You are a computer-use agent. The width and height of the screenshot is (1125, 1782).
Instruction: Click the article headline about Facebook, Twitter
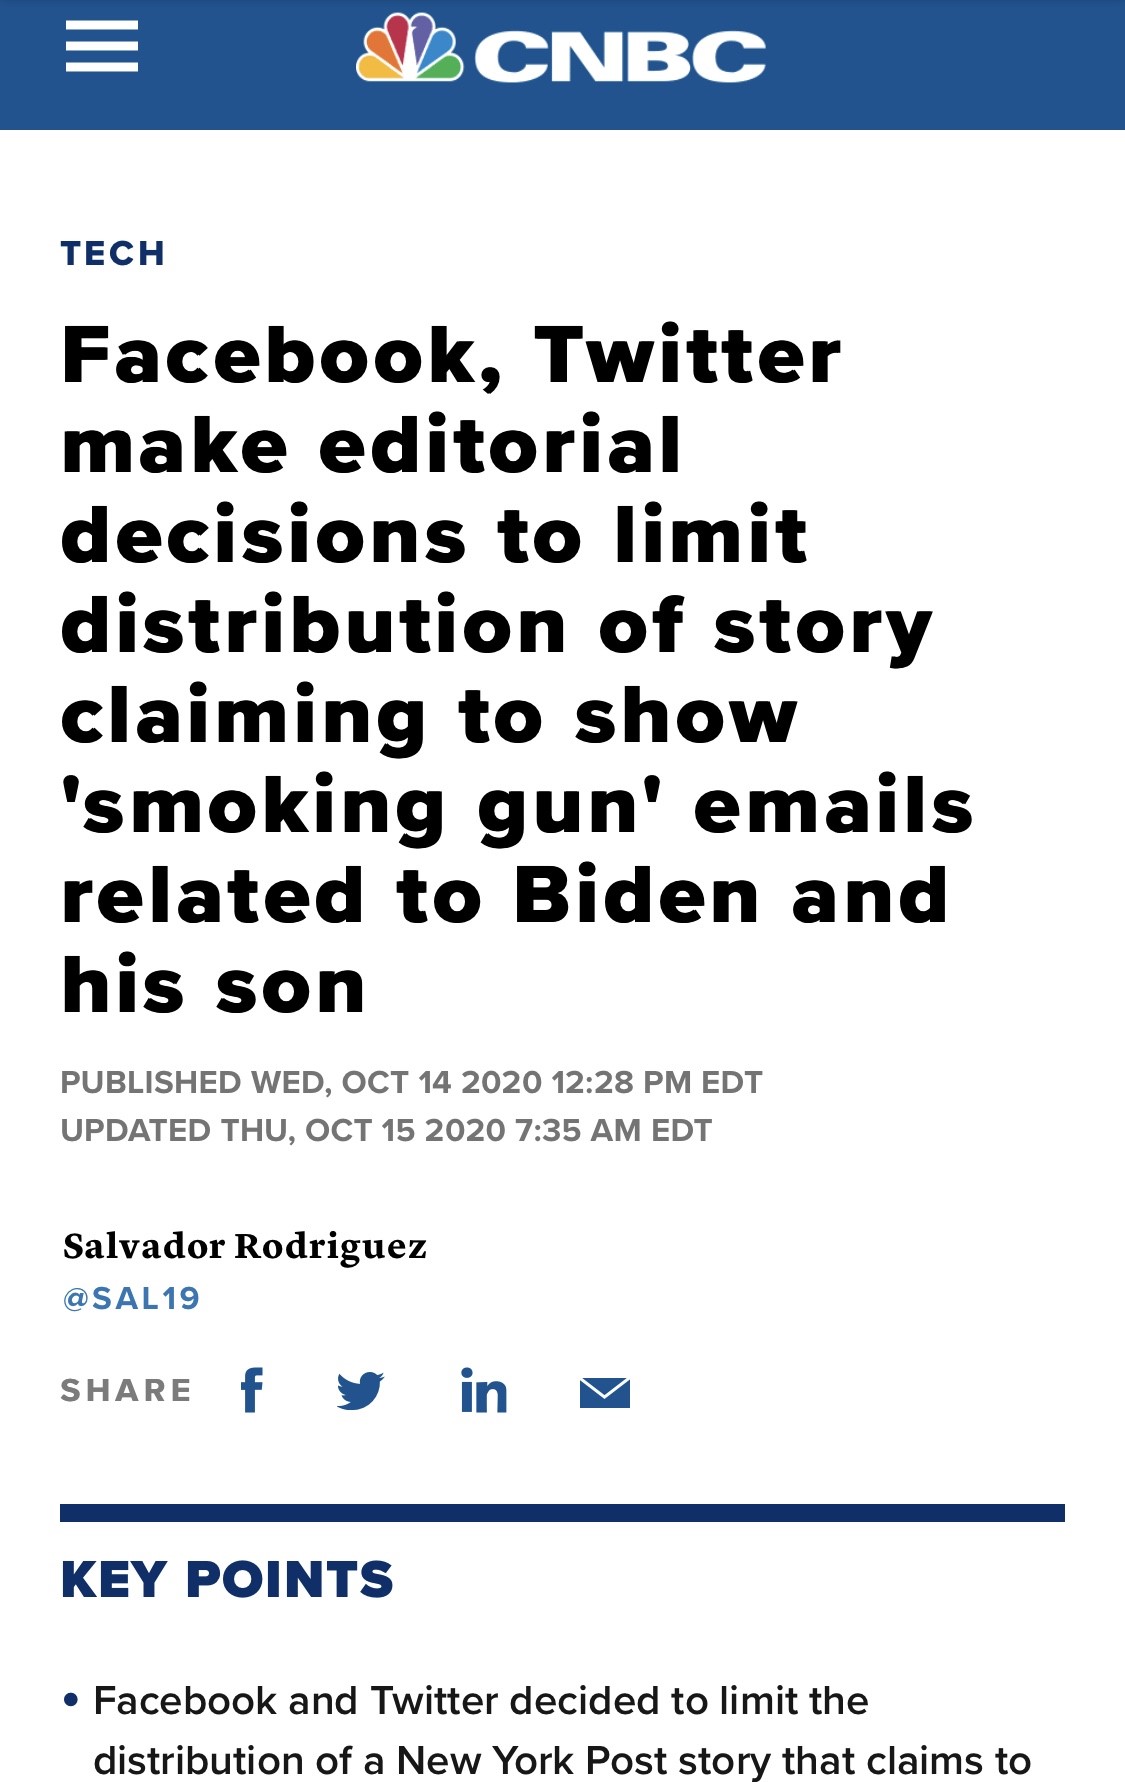tap(500, 670)
